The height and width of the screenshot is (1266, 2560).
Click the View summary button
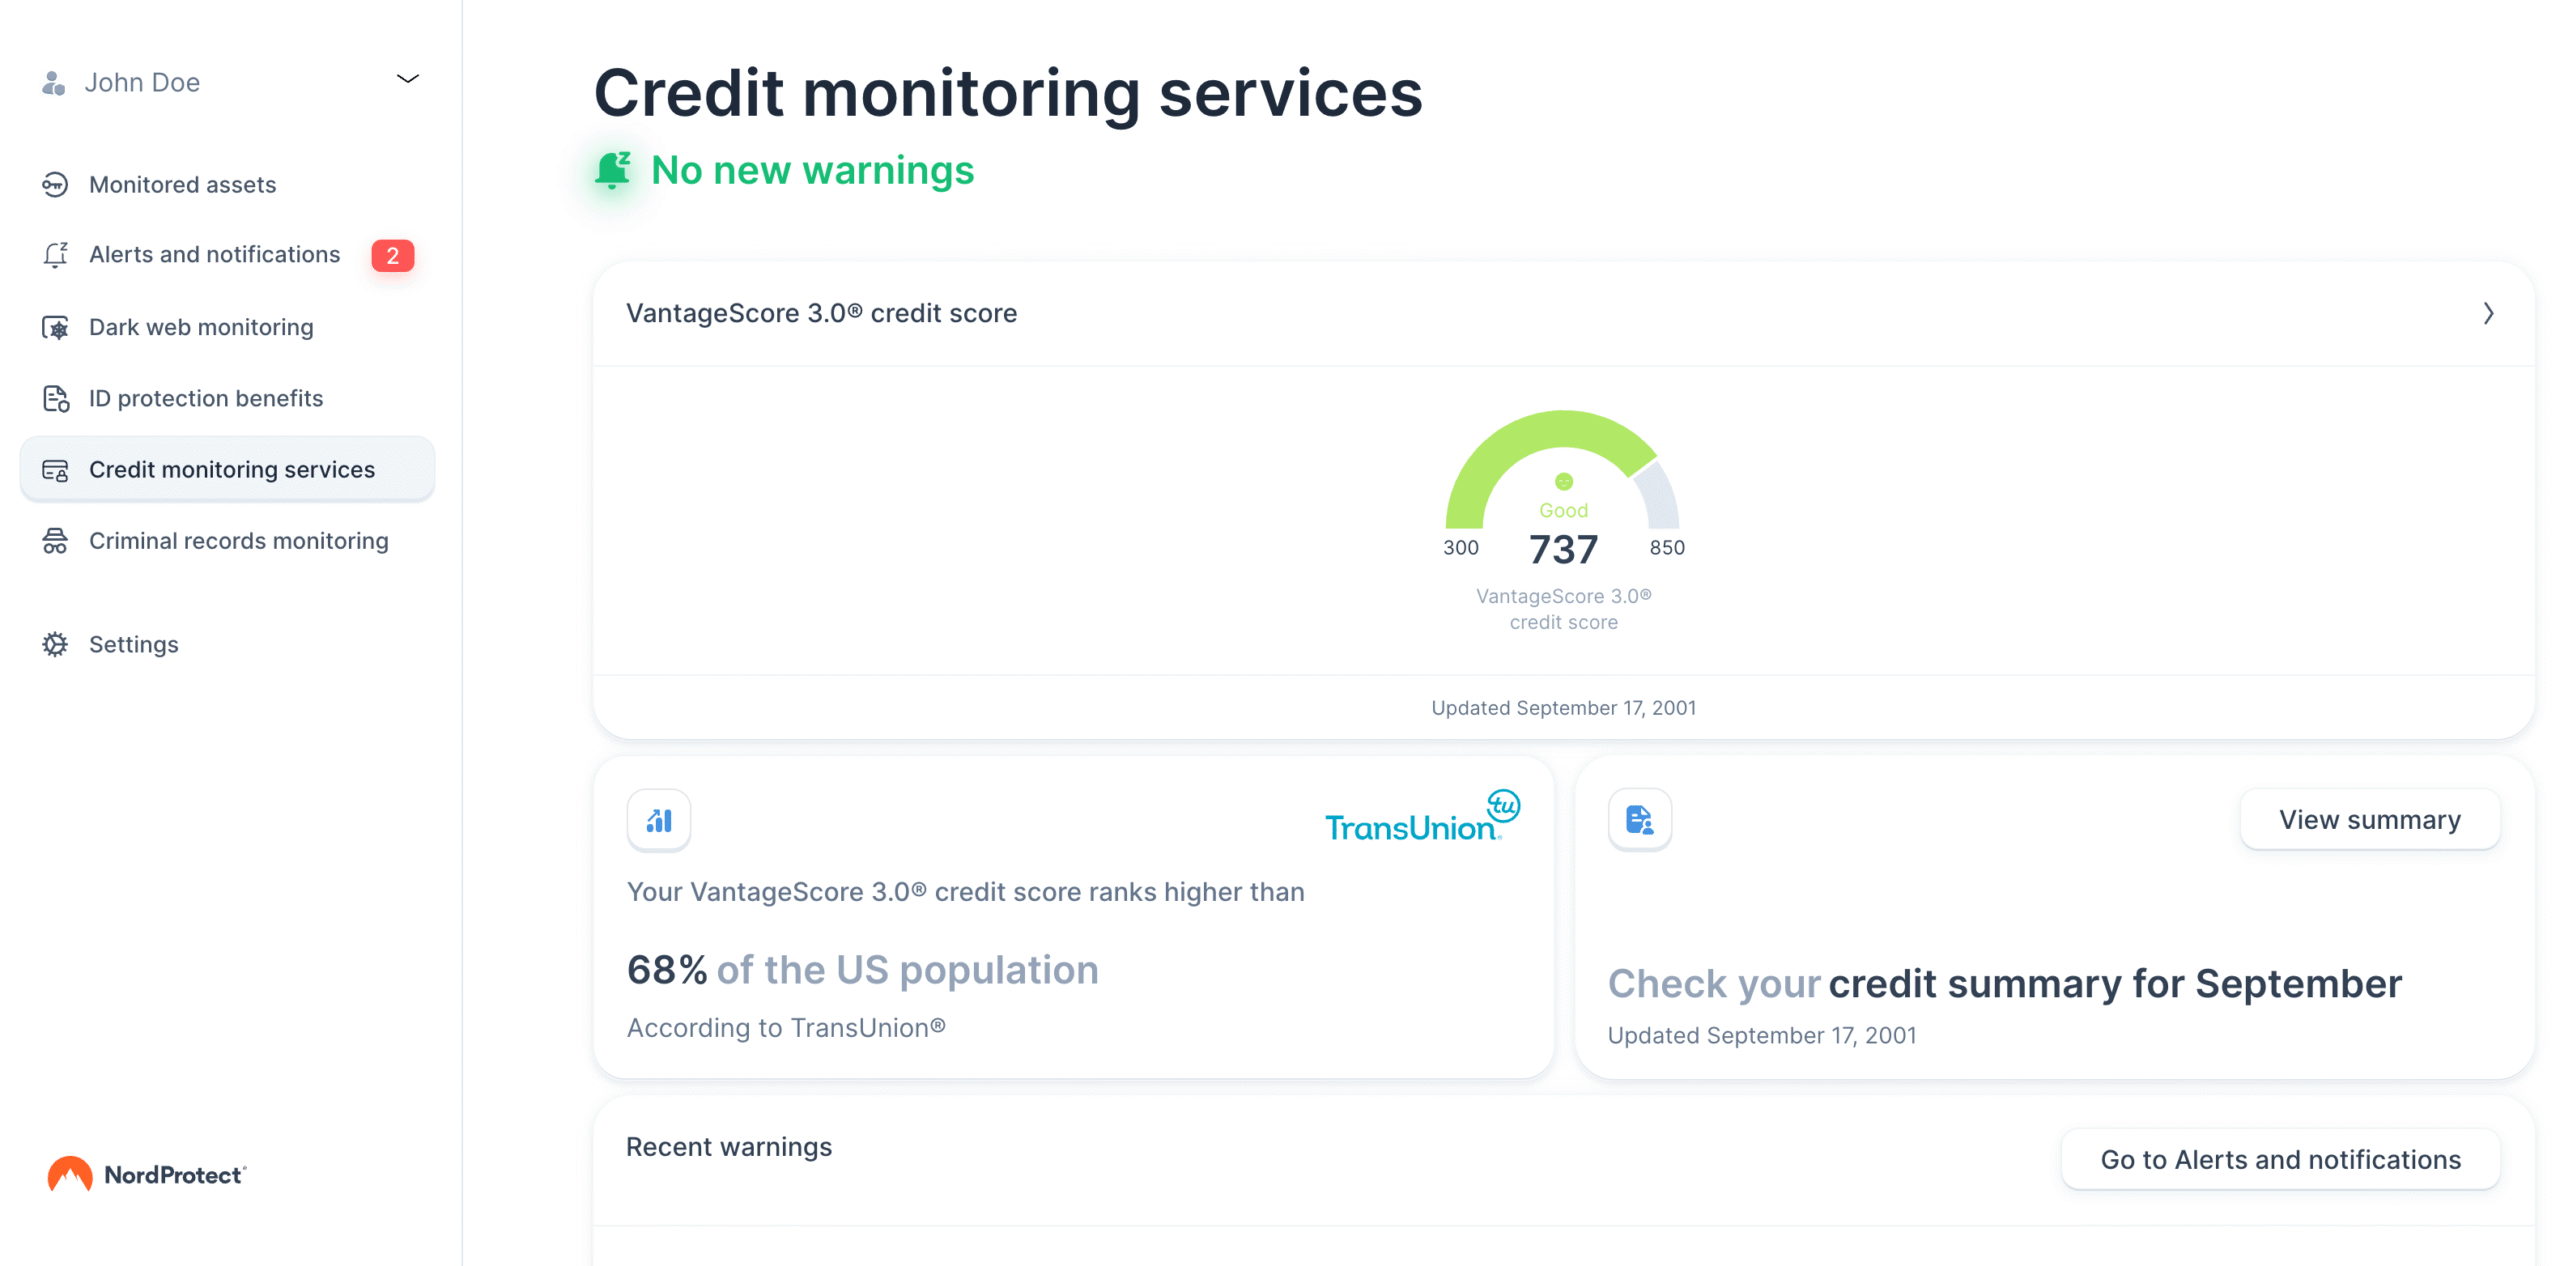[2368, 820]
